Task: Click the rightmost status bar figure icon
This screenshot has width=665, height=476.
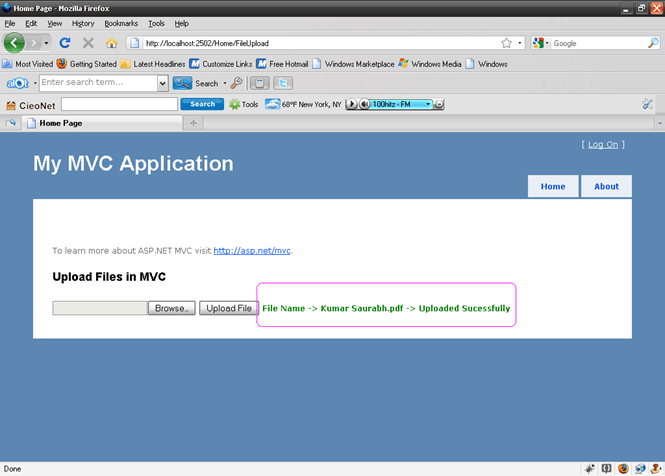Action: (656, 468)
